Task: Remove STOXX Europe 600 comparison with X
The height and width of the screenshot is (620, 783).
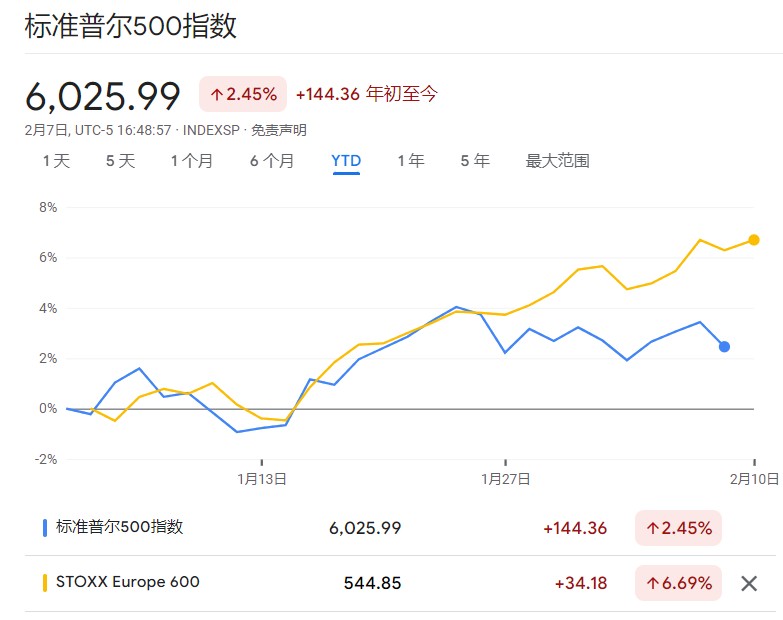Action: [749, 583]
